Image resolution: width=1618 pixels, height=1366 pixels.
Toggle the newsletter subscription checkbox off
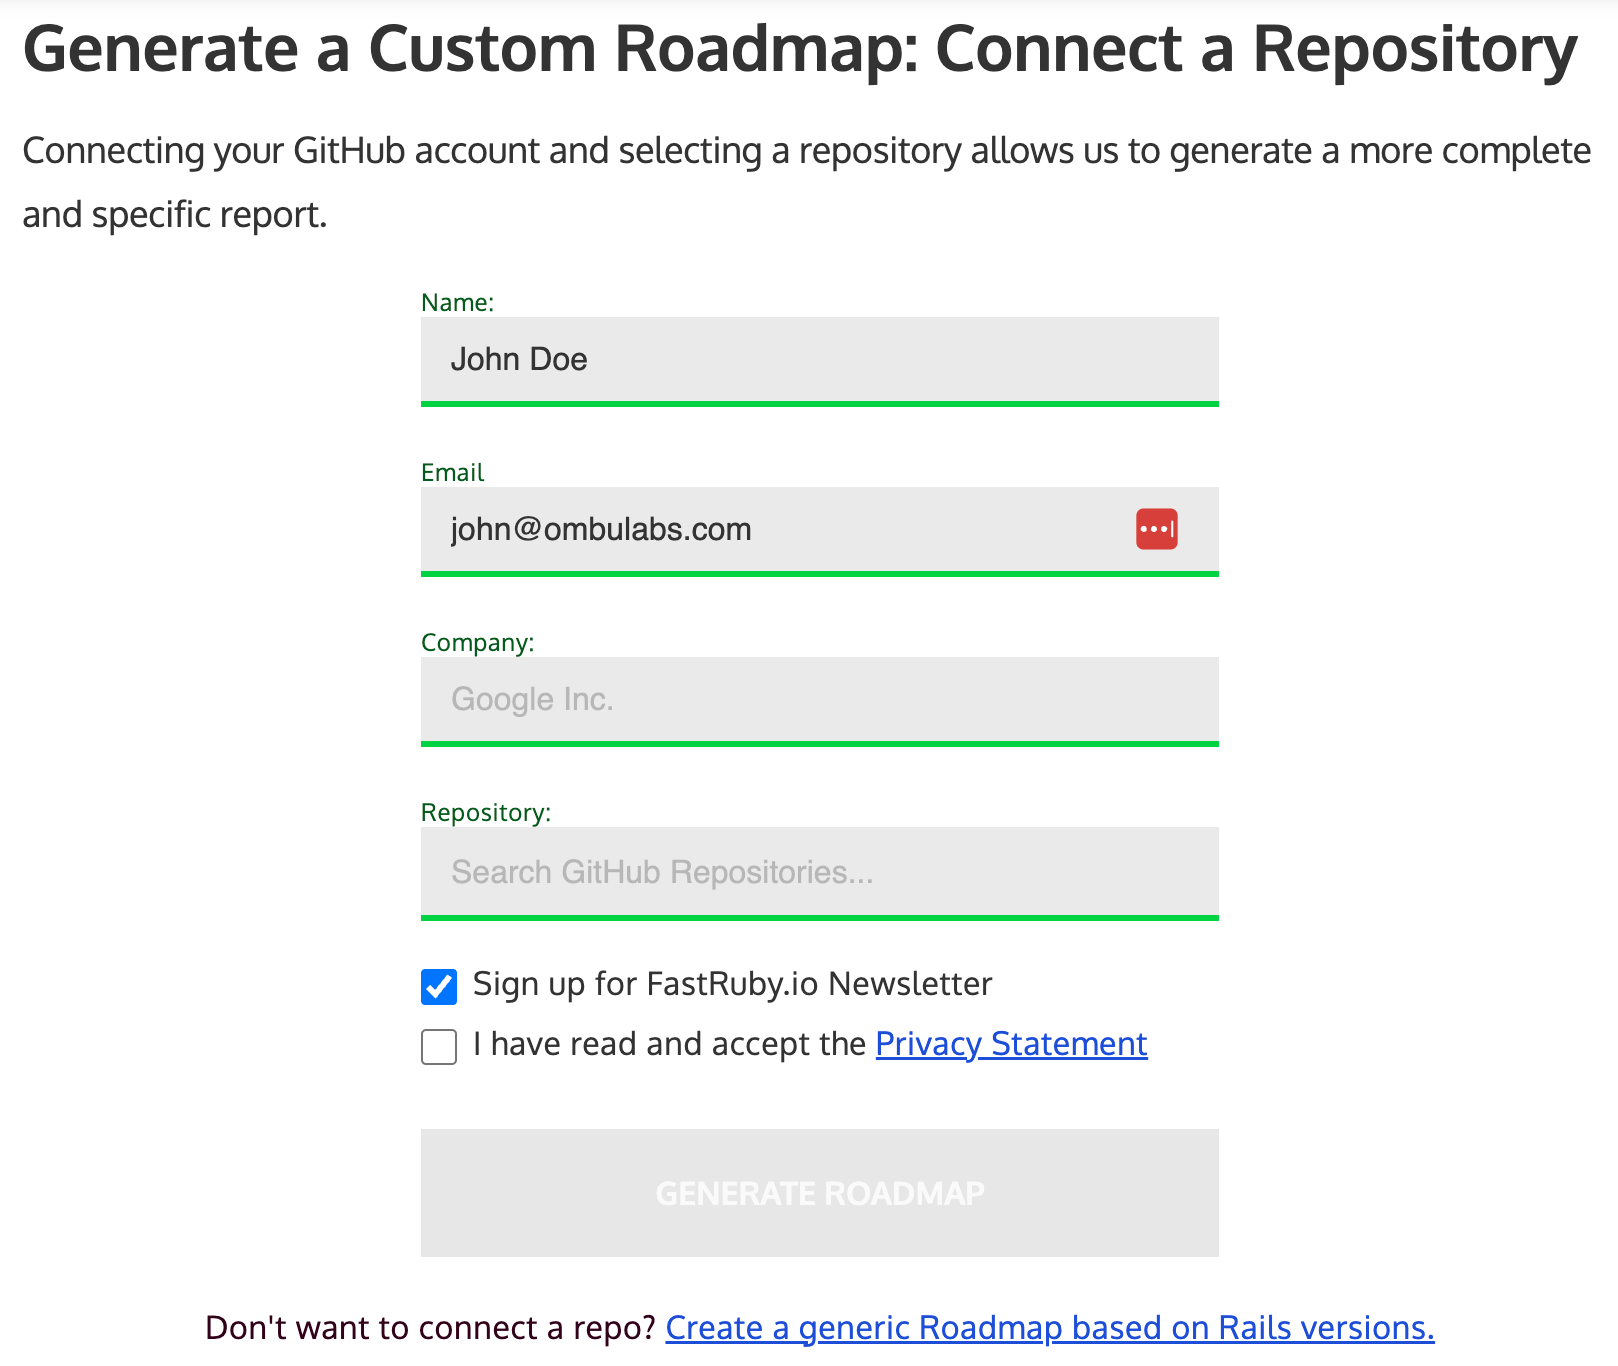pyautogui.click(x=438, y=986)
